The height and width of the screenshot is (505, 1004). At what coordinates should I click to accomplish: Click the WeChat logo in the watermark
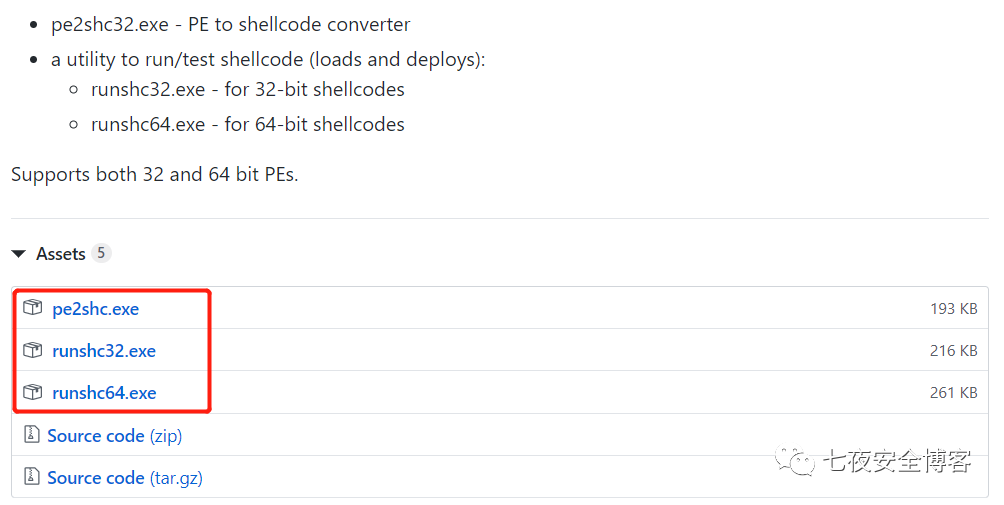coord(799,461)
